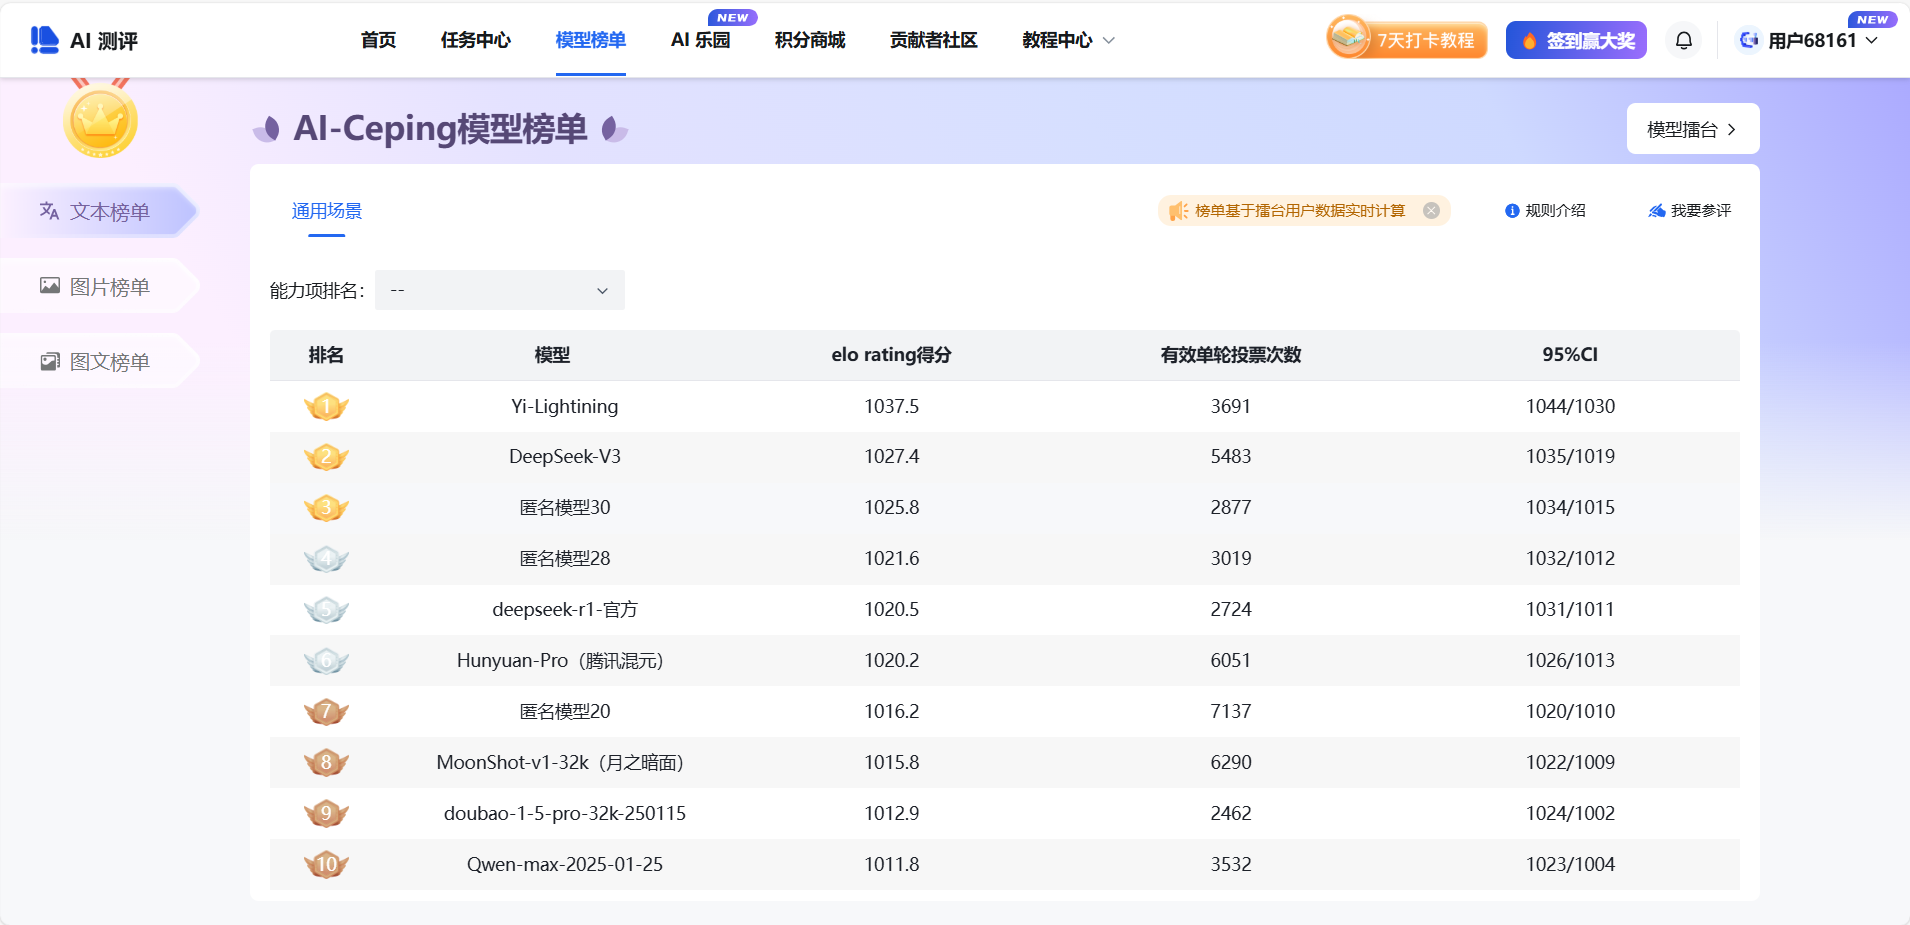Open the notification bell
Viewport: 1910px width, 925px height.
1684,40
